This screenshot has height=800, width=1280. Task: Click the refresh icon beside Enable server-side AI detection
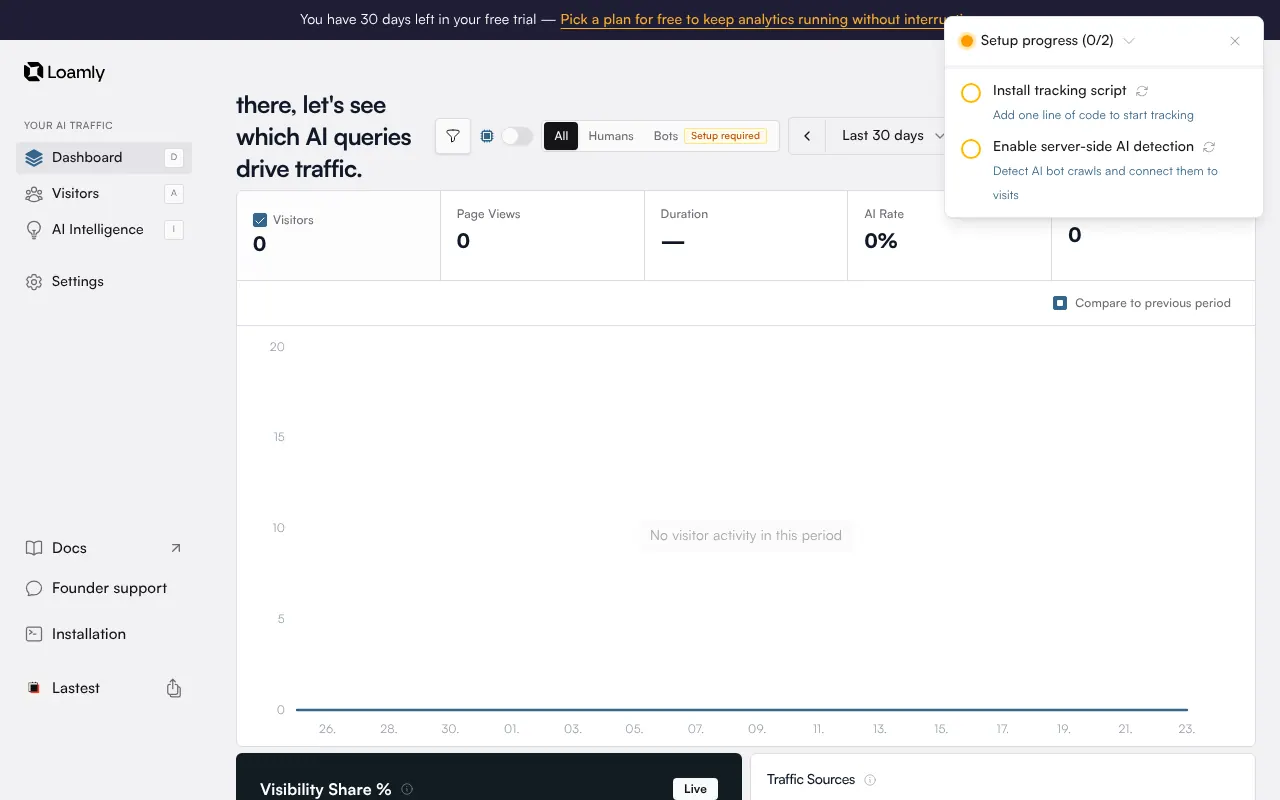(1209, 147)
